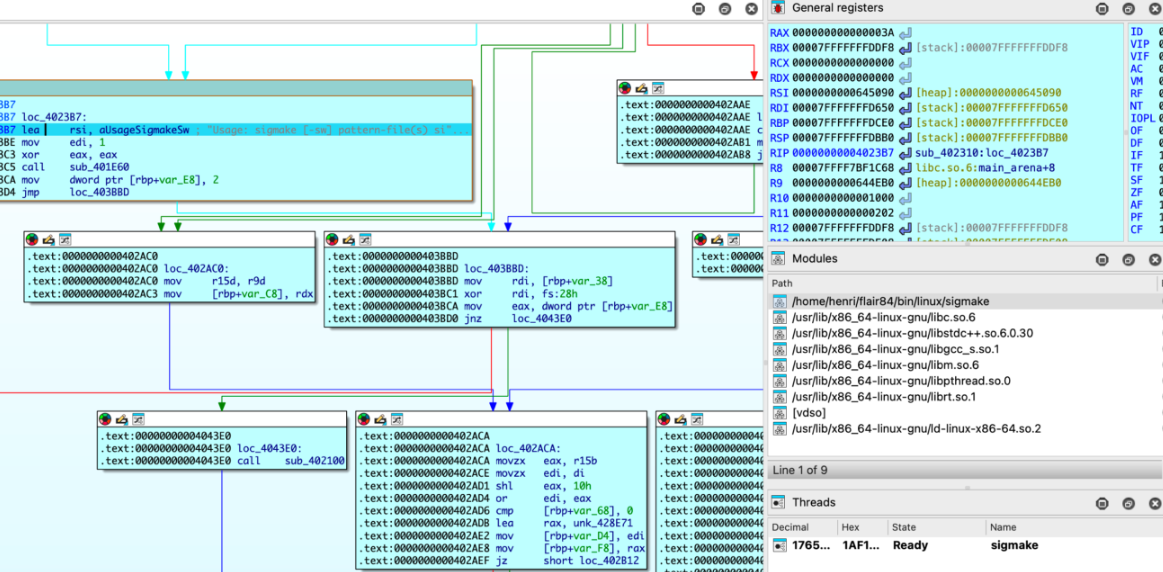Sort Modules by Path column header

click(x=782, y=283)
